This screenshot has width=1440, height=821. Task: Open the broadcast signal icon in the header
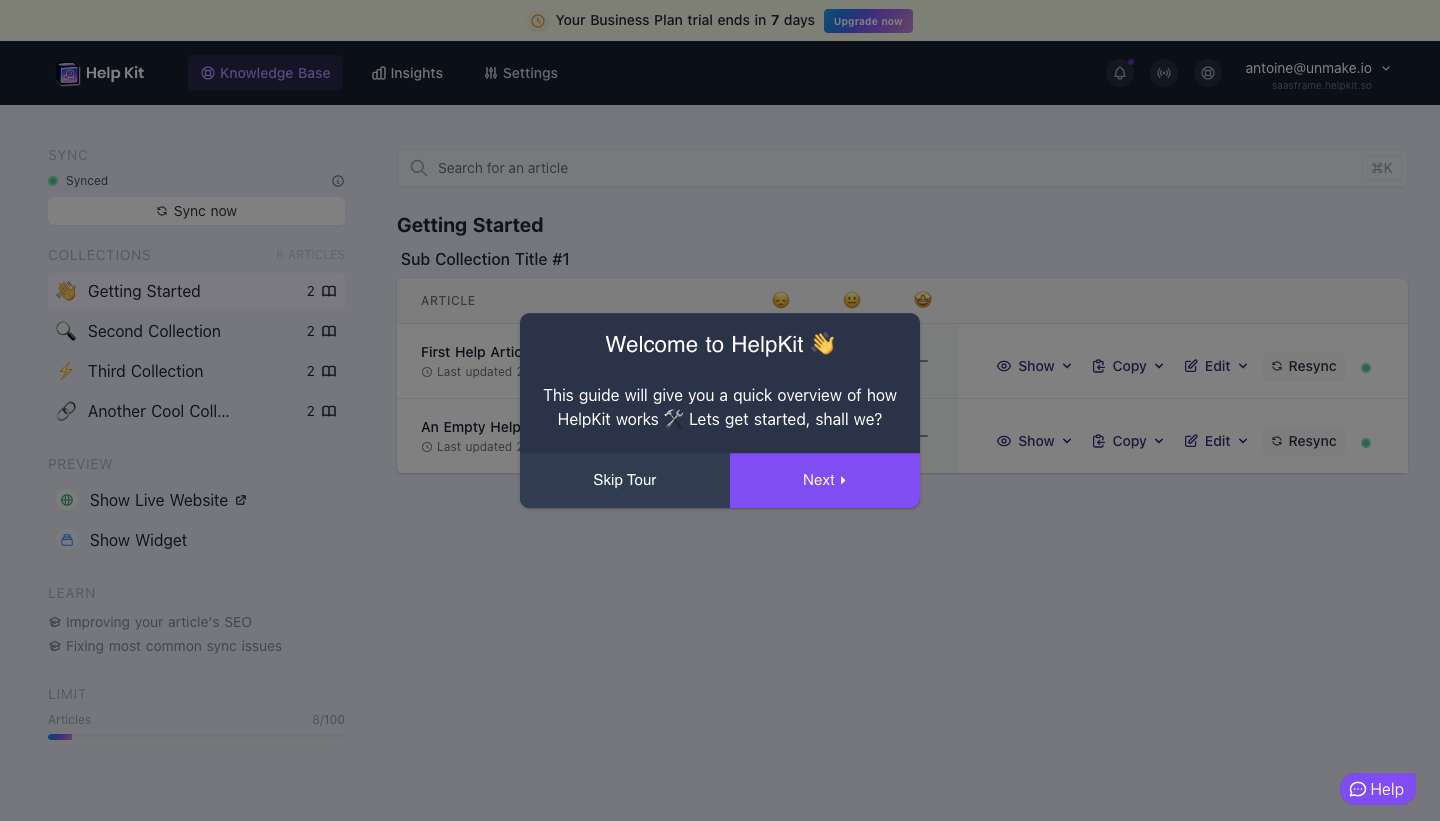coord(1164,73)
